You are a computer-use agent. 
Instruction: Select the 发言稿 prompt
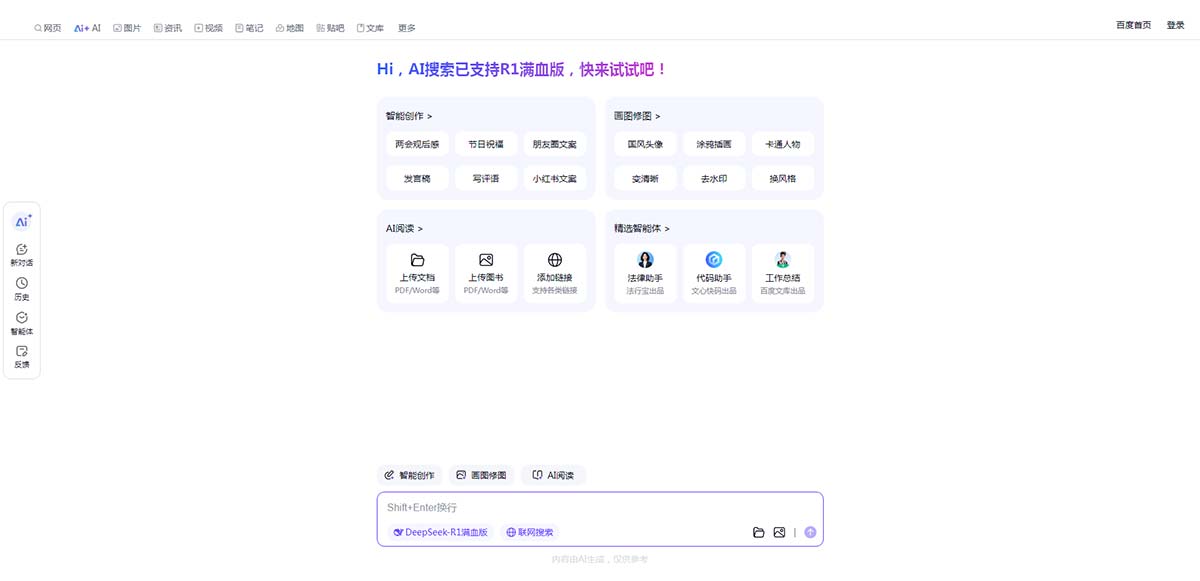click(x=417, y=179)
